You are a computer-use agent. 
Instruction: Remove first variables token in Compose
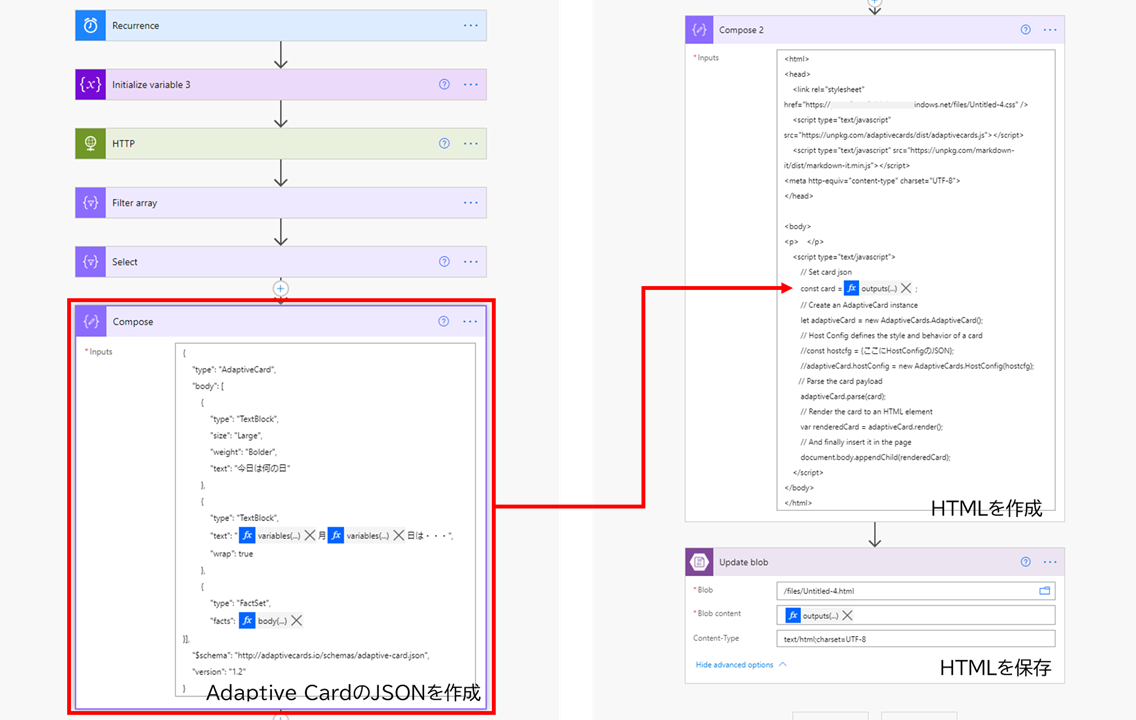click(x=309, y=535)
